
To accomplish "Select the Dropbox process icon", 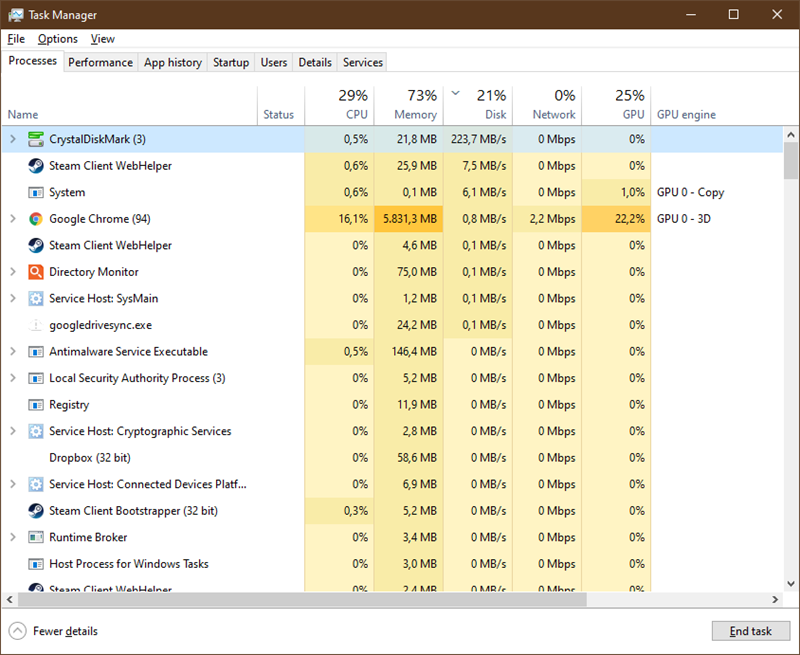I will tap(36, 457).
